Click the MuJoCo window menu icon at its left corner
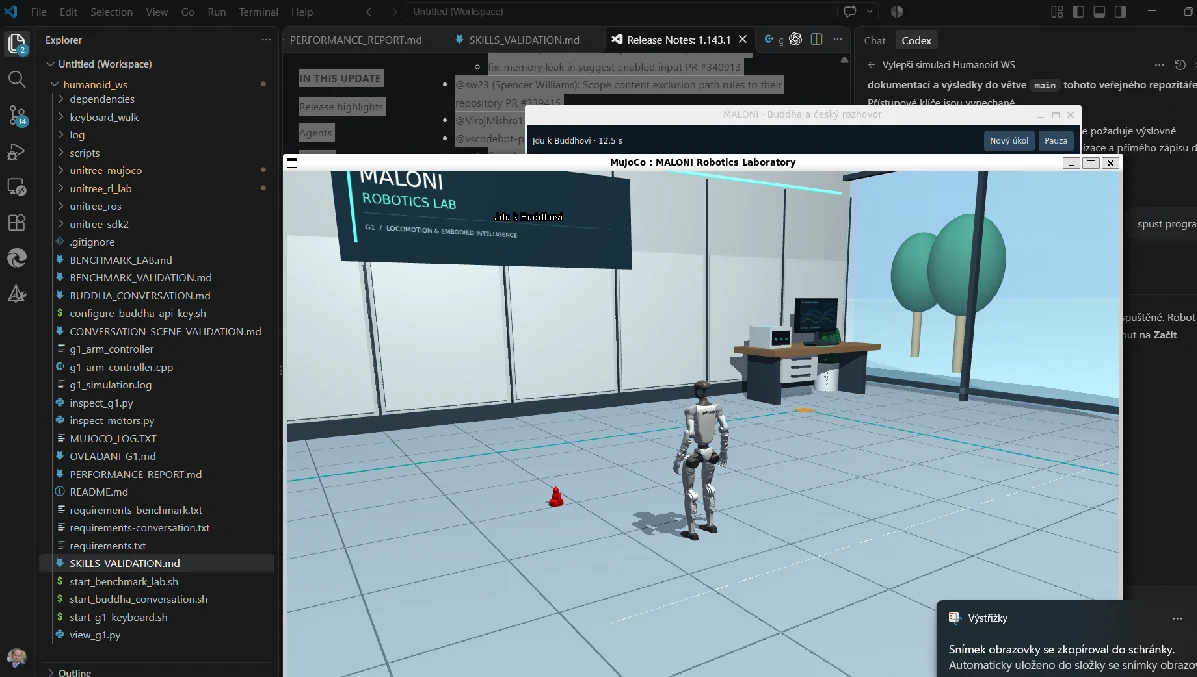 point(292,163)
